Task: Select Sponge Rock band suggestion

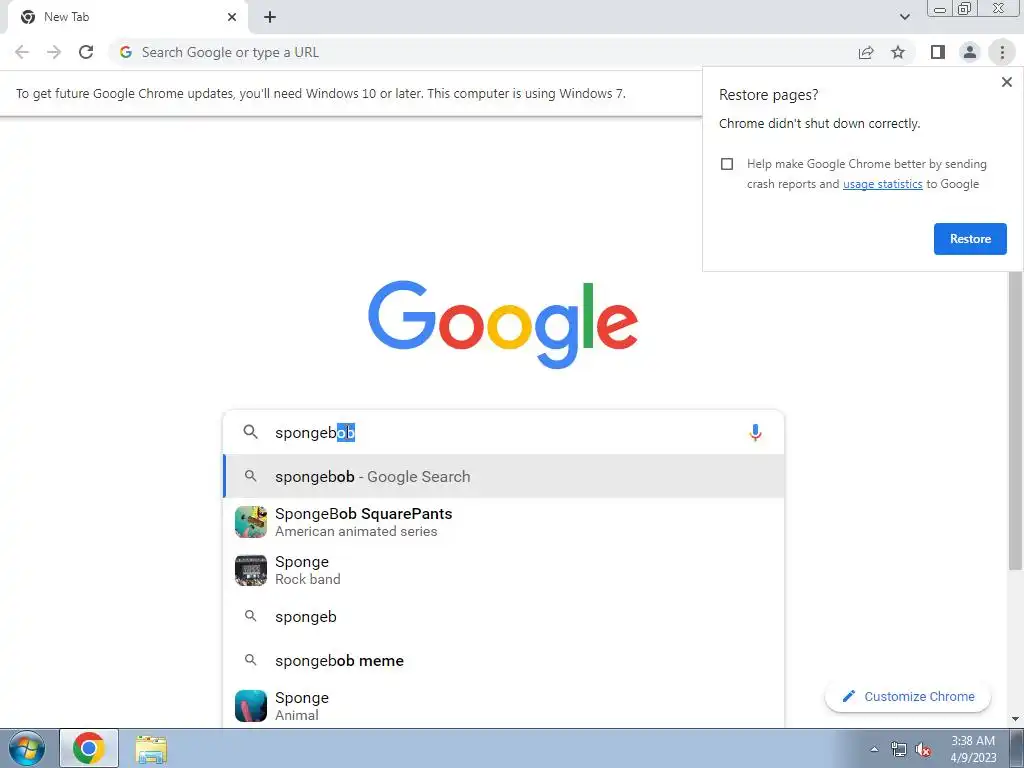Action: pyautogui.click(x=504, y=570)
